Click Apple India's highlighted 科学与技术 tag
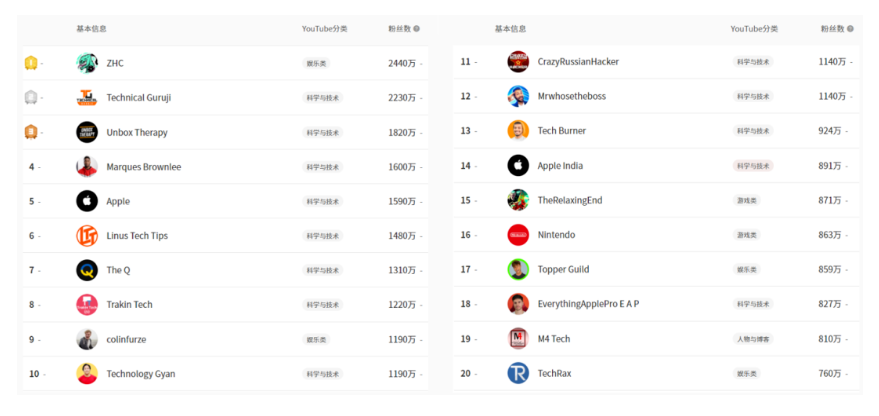This screenshot has width=879, height=416. pyautogui.click(x=753, y=165)
